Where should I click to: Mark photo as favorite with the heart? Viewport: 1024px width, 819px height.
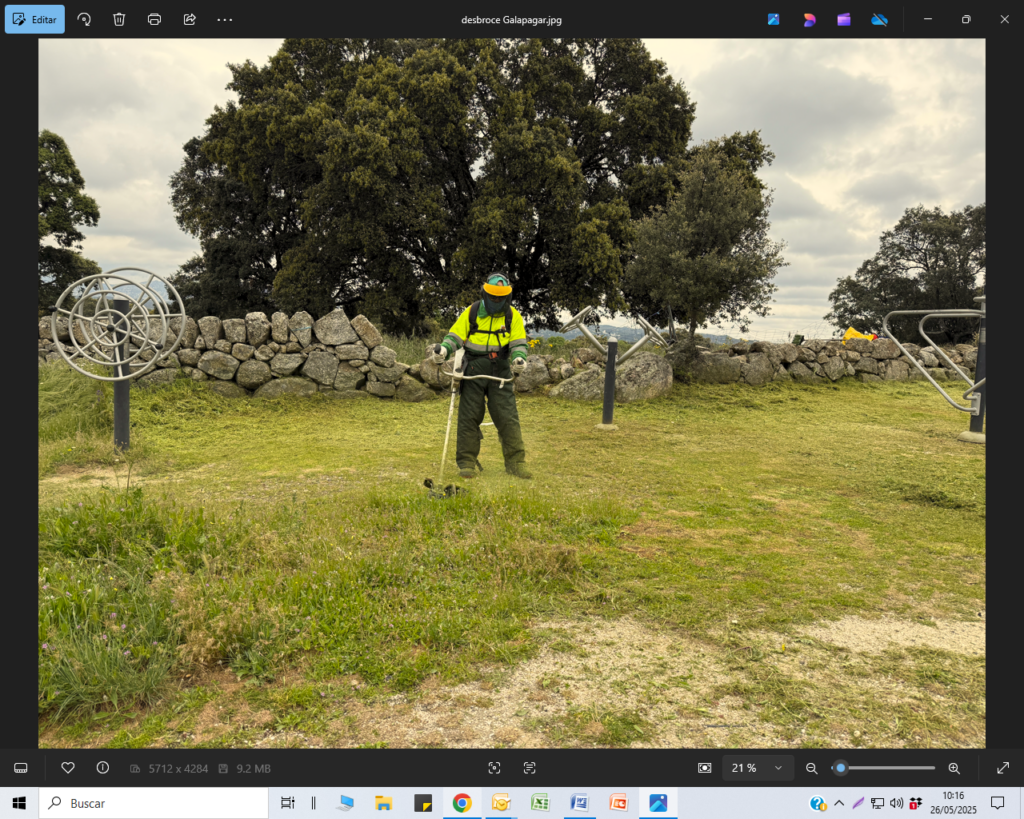68,768
